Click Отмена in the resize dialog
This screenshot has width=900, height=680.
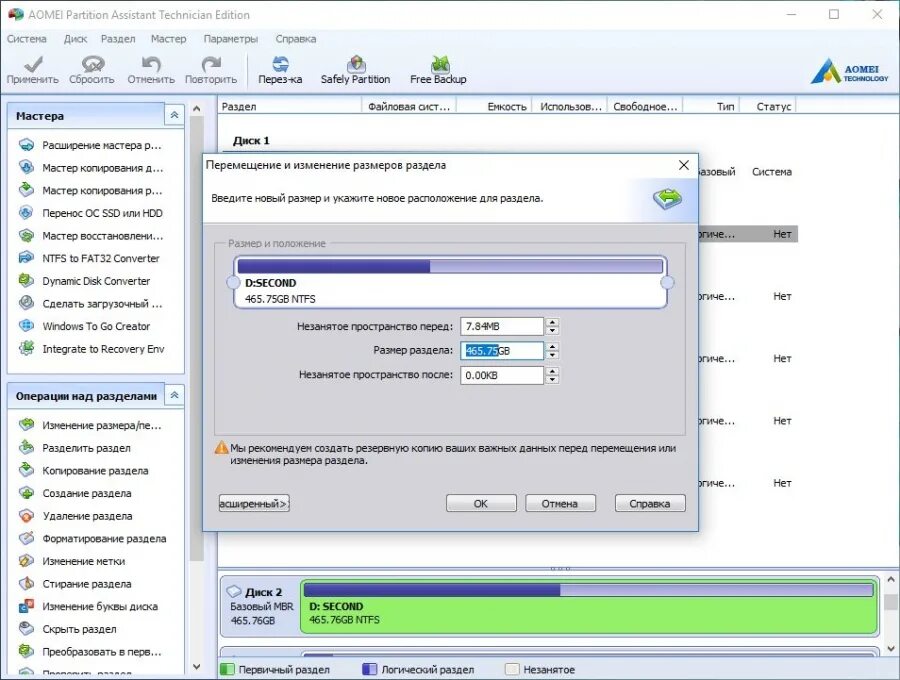click(560, 503)
